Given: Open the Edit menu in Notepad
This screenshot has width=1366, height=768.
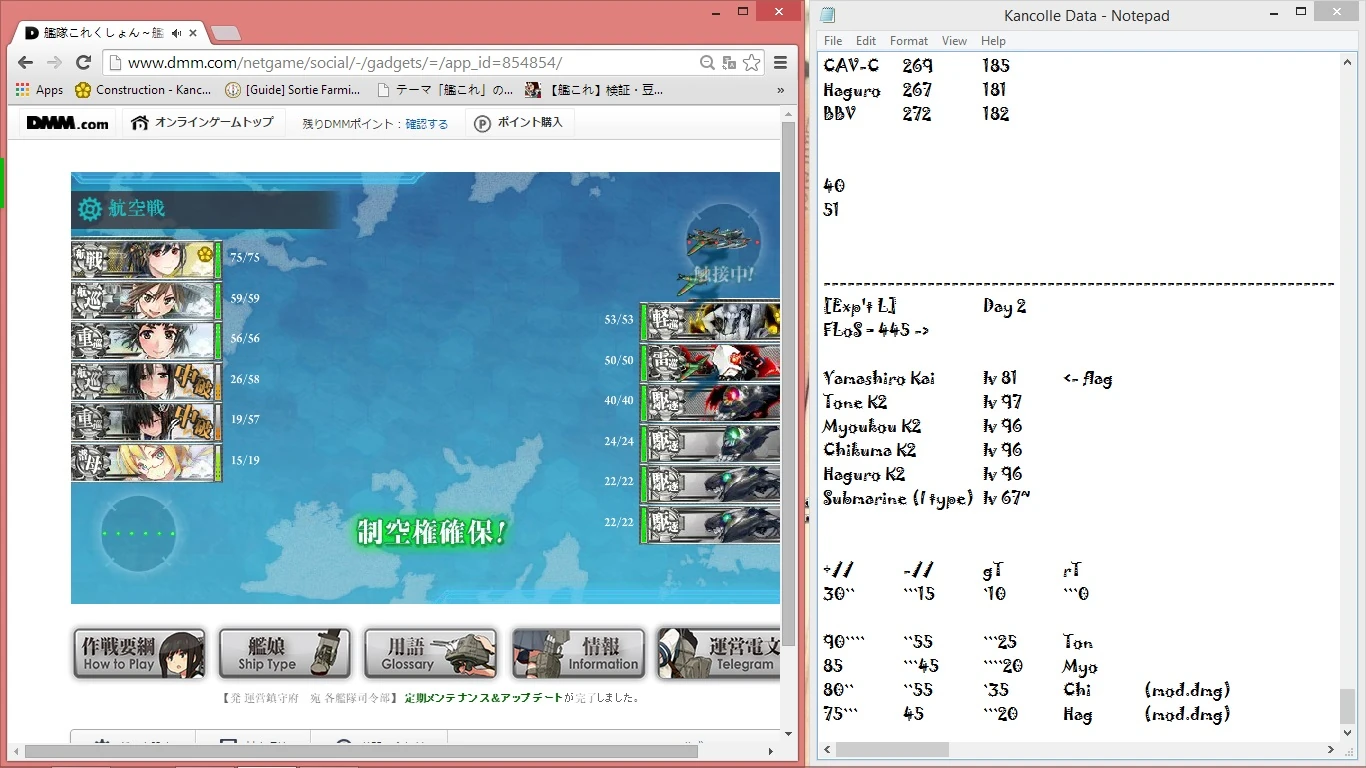Looking at the screenshot, I should tap(866, 41).
